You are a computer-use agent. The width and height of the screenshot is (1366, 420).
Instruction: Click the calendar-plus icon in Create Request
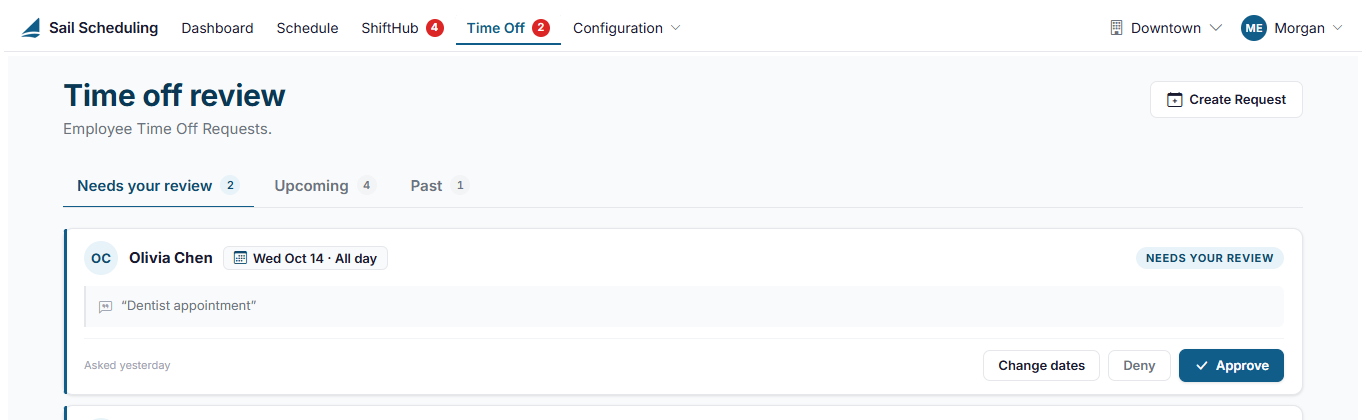click(1175, 100)
